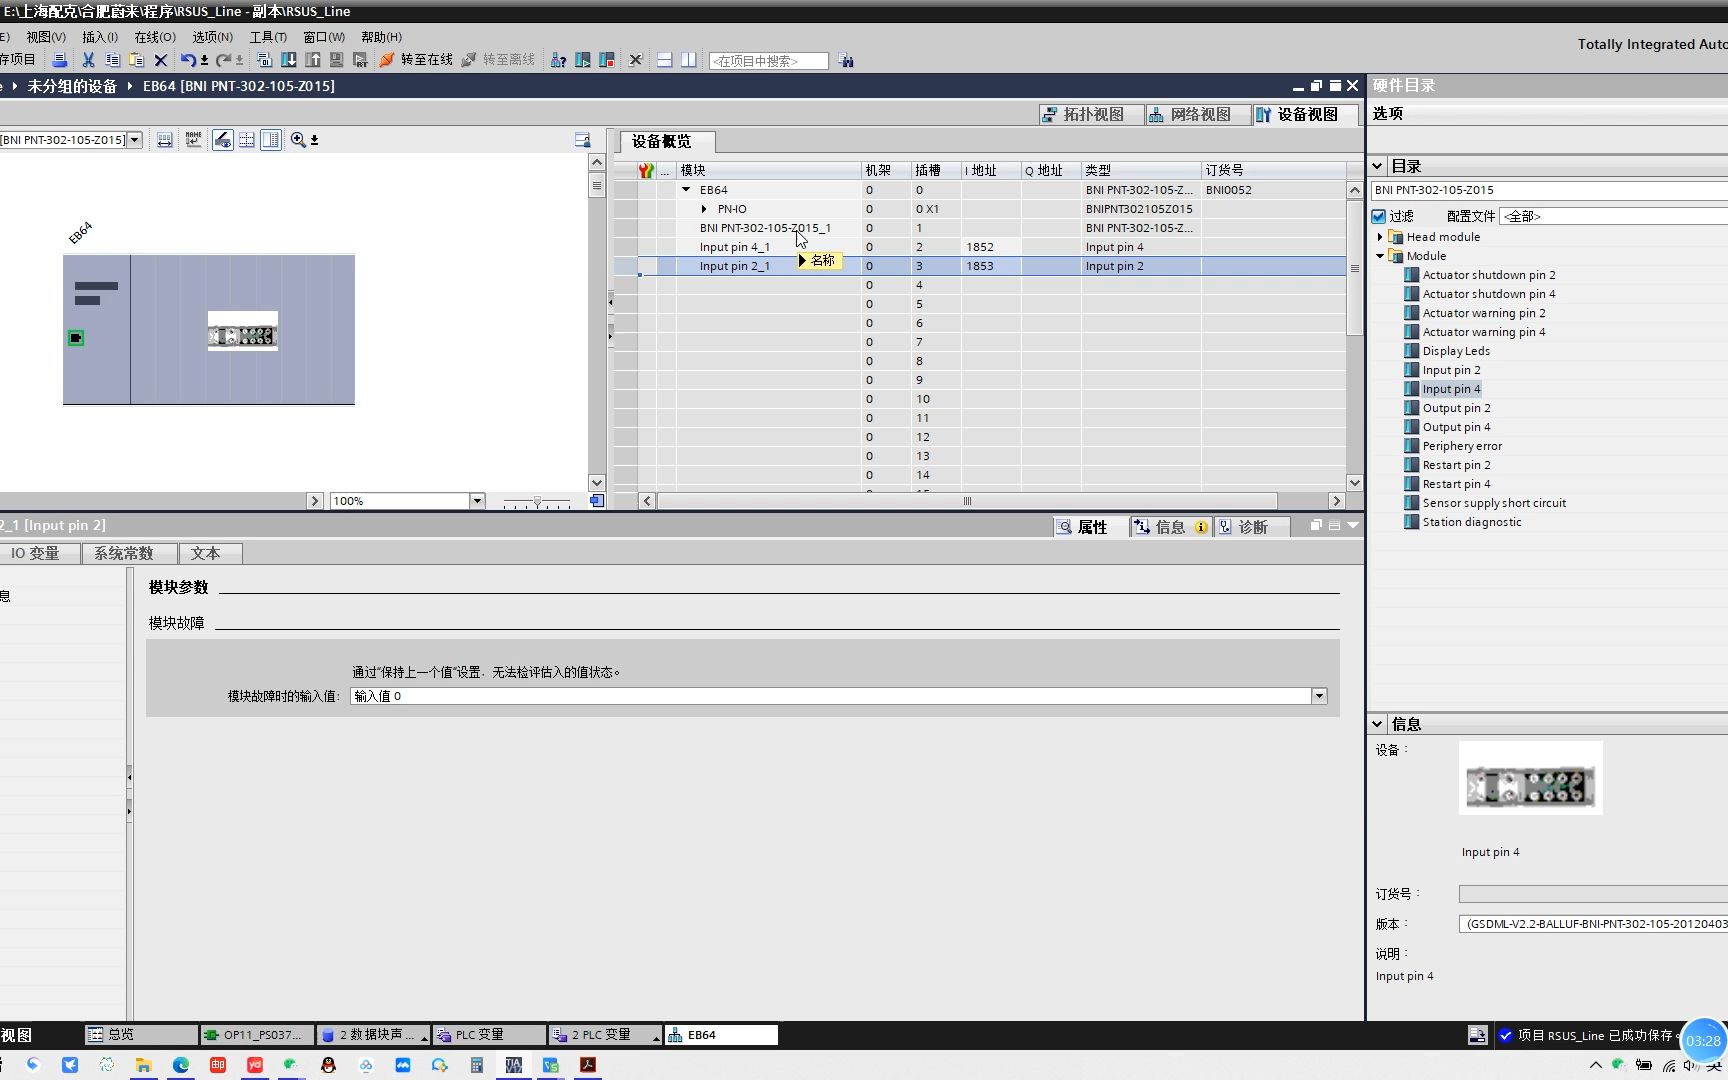
Task: Click the info badge on the 信息 tab
Action: click(x=1200, y=527)
